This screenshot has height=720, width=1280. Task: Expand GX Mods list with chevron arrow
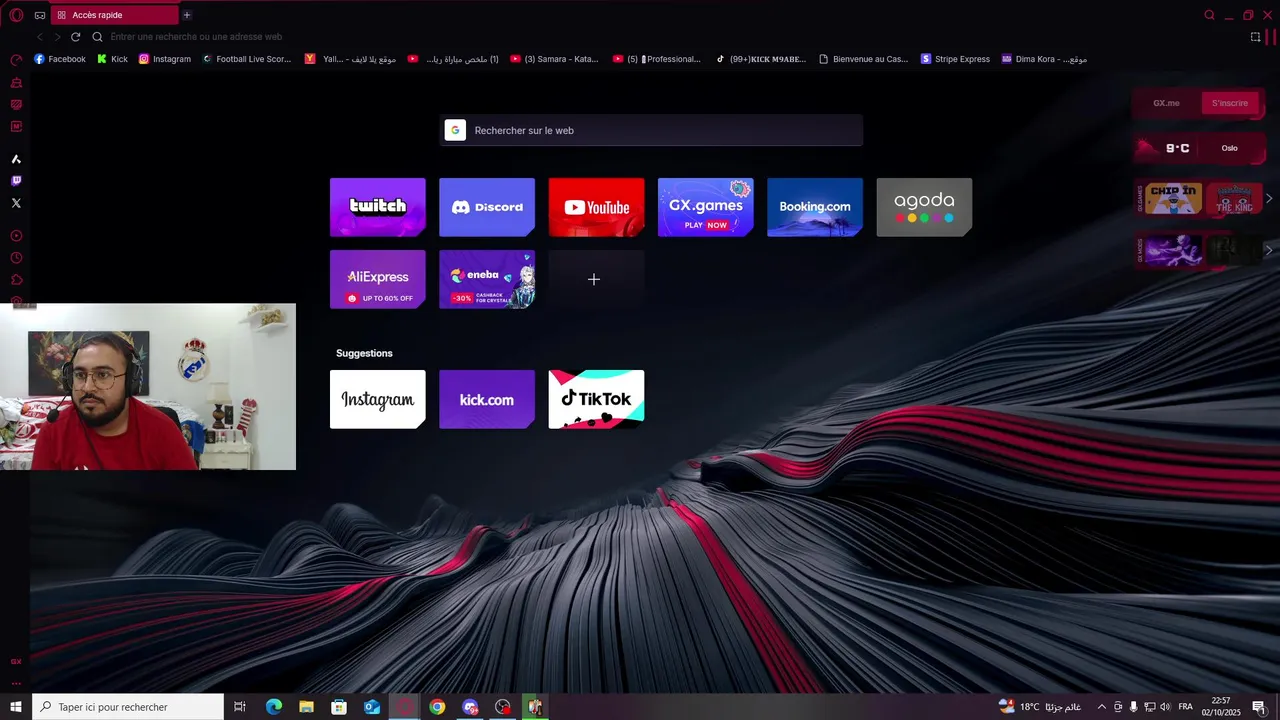coord(1269,250)
